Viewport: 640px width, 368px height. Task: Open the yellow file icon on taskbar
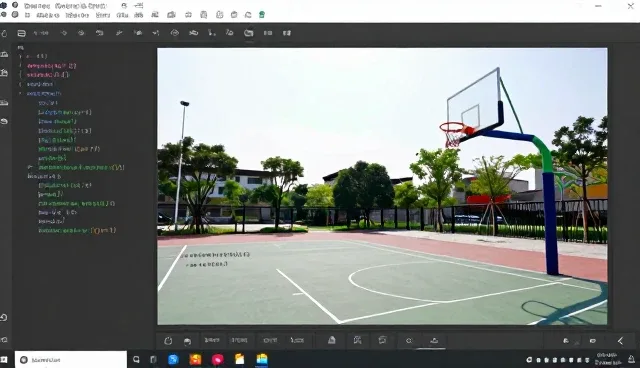240,359
